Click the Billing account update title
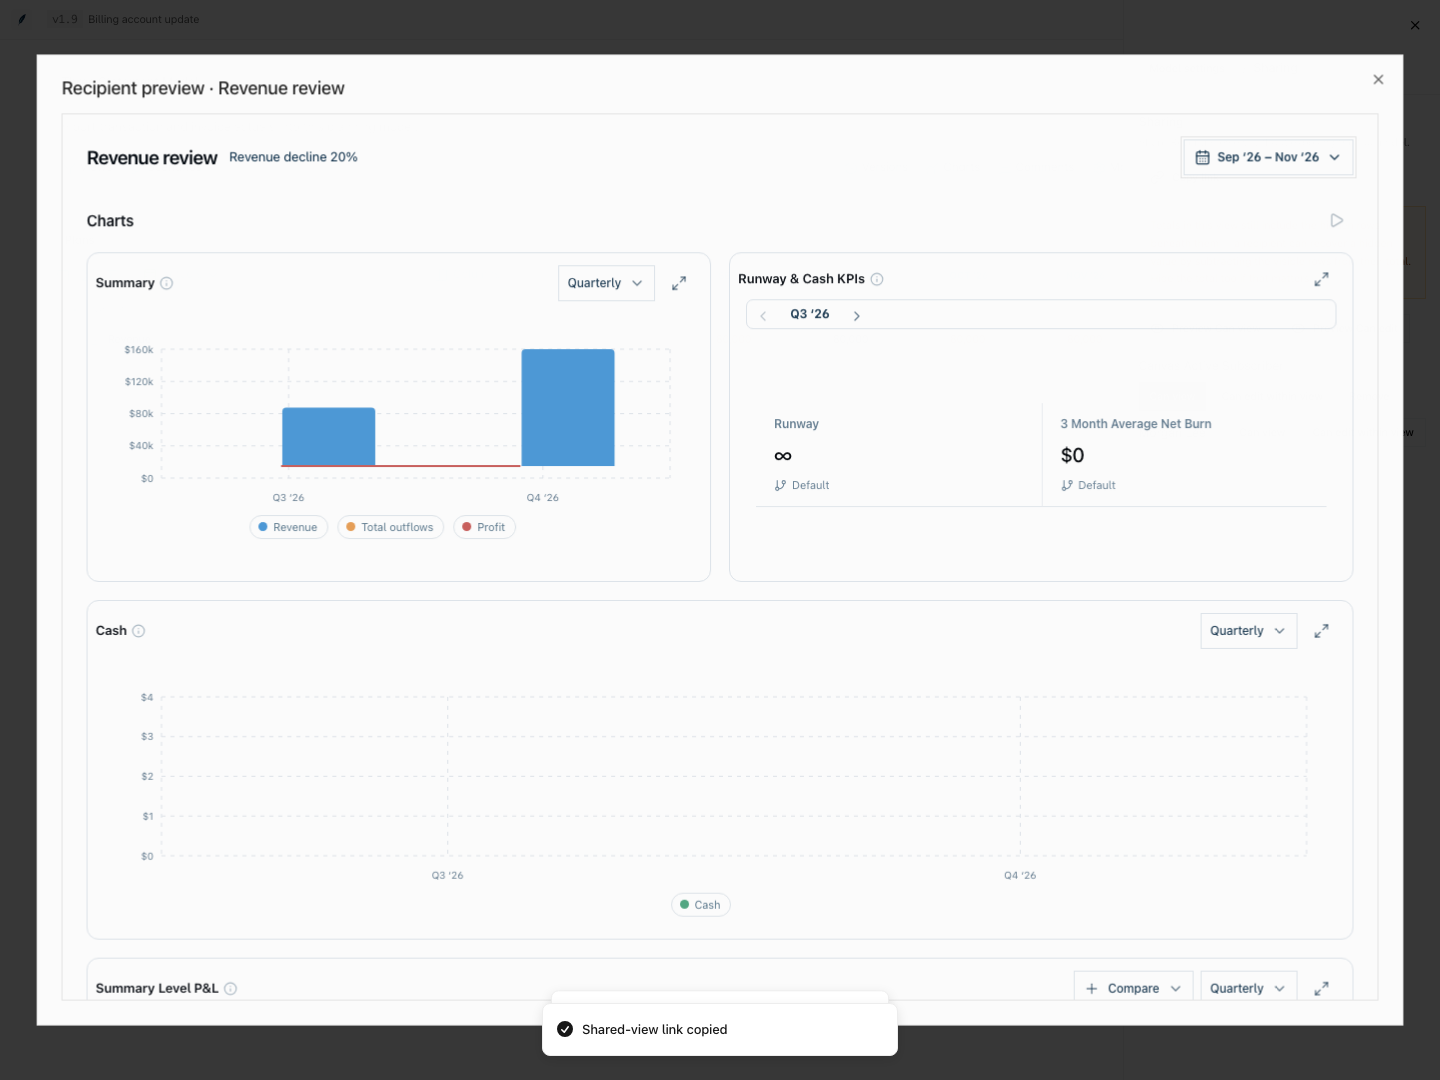 143,19
